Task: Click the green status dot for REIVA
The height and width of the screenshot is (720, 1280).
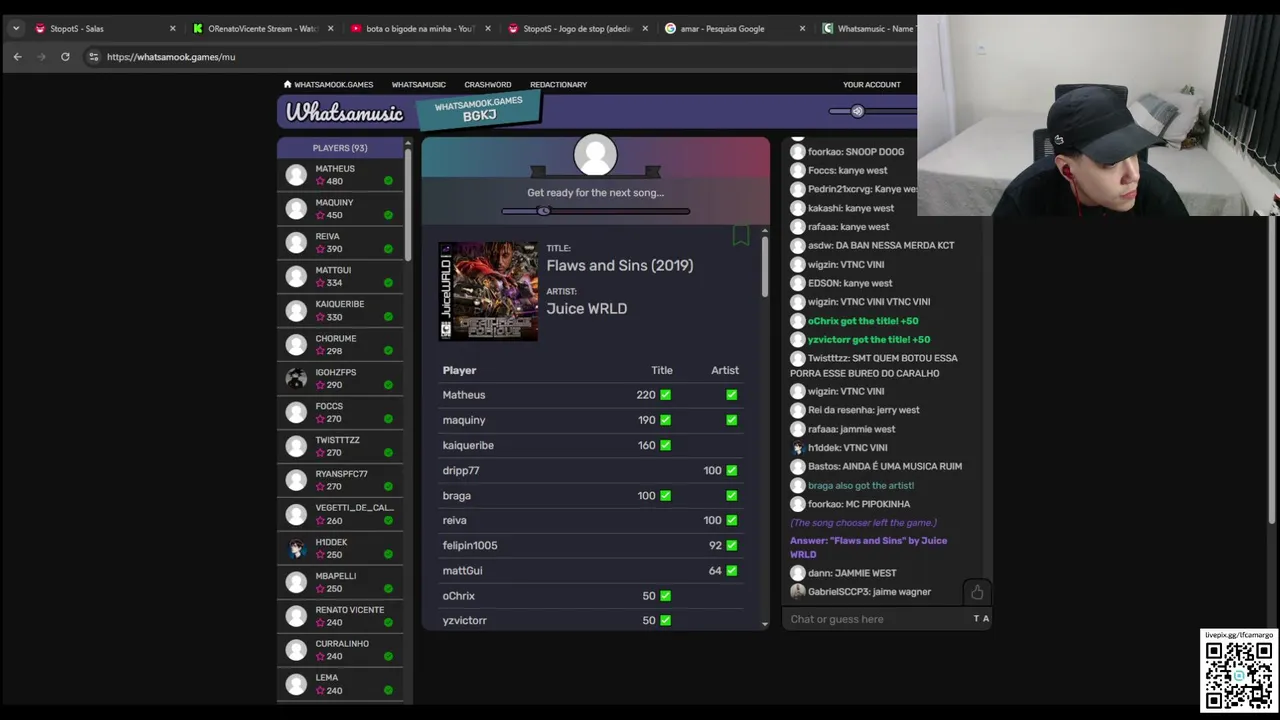Action: [388, 249]
